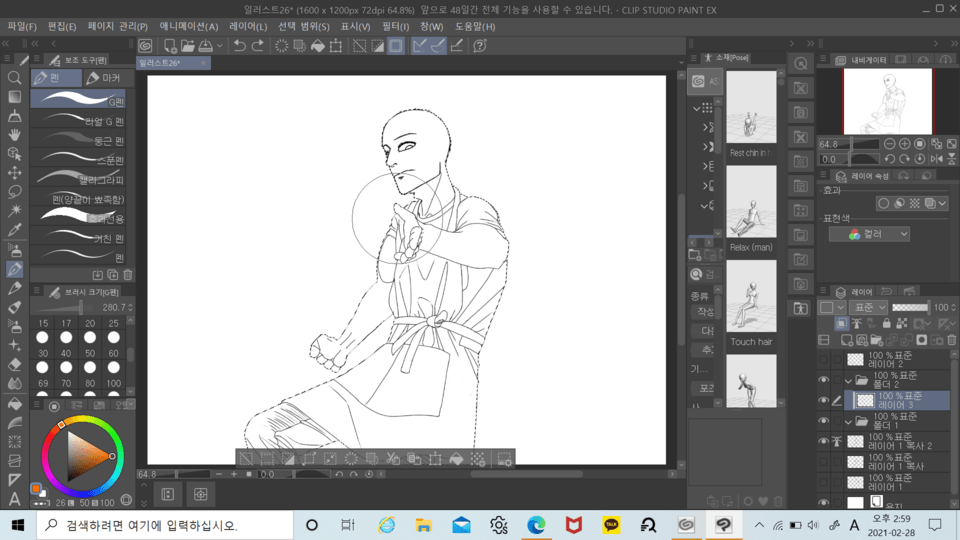
Task: Open layer effect dropdown arrow in Layer Property
Action: point(942,203)
